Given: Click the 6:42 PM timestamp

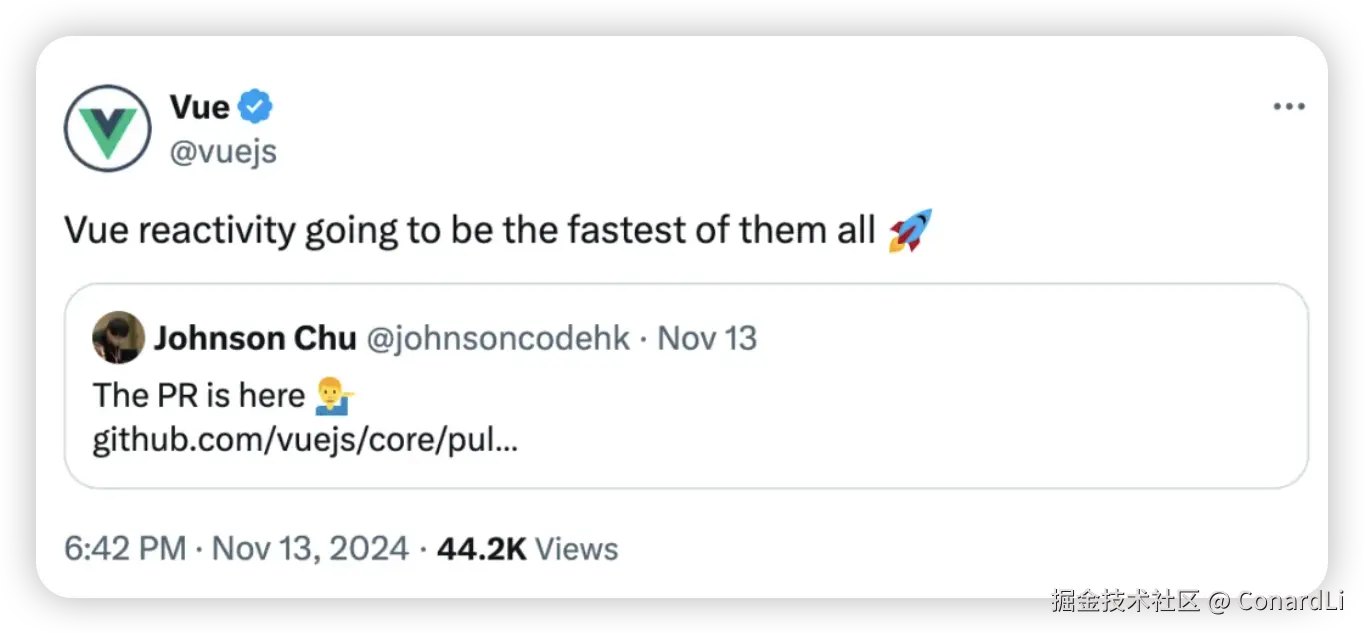Looking at the screenshot, I should click(125, 549).
